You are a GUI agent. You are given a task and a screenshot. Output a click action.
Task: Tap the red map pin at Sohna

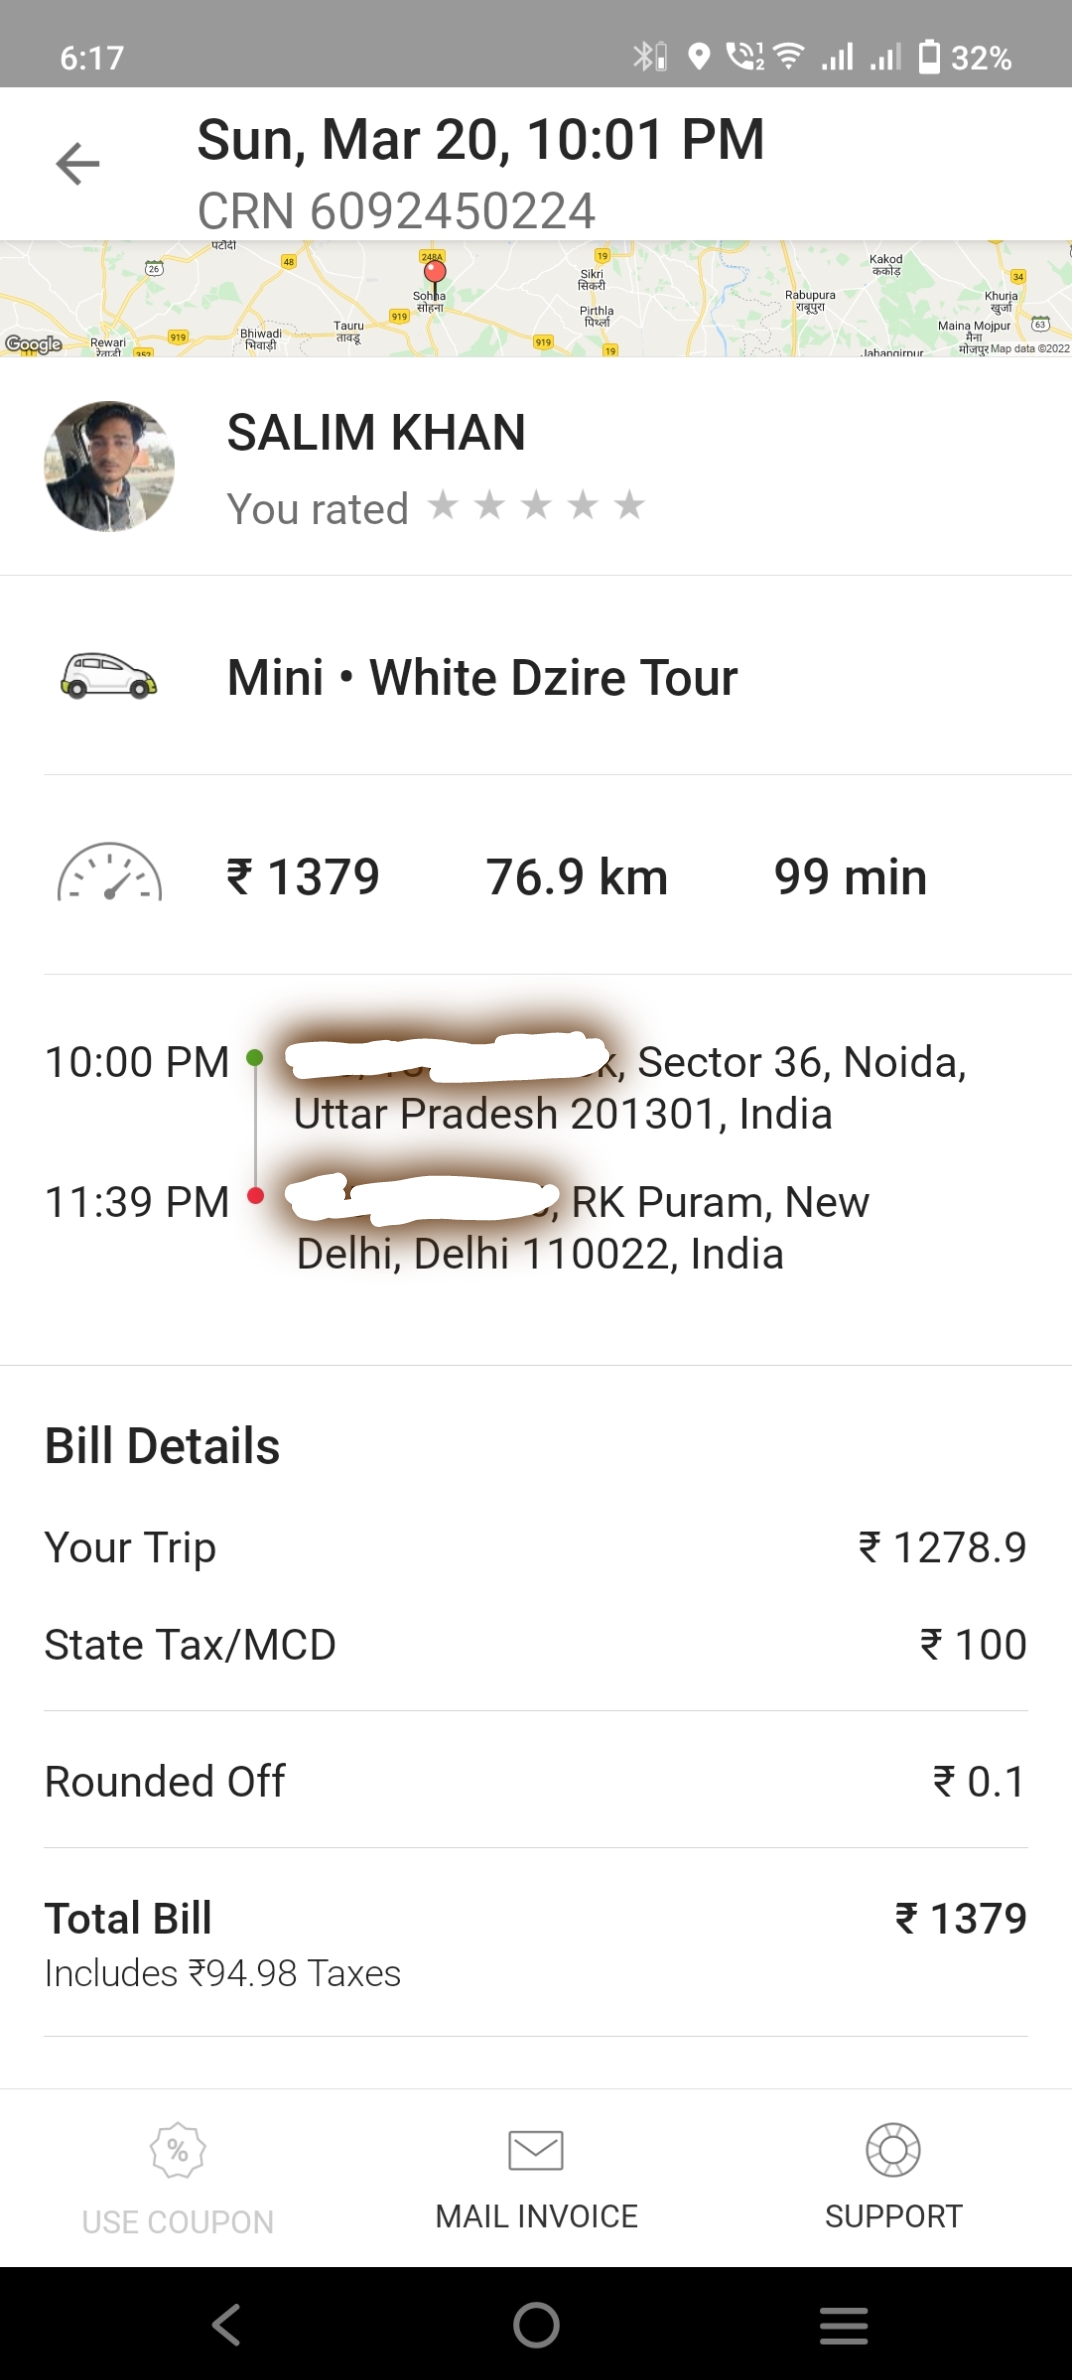point(434,272)
